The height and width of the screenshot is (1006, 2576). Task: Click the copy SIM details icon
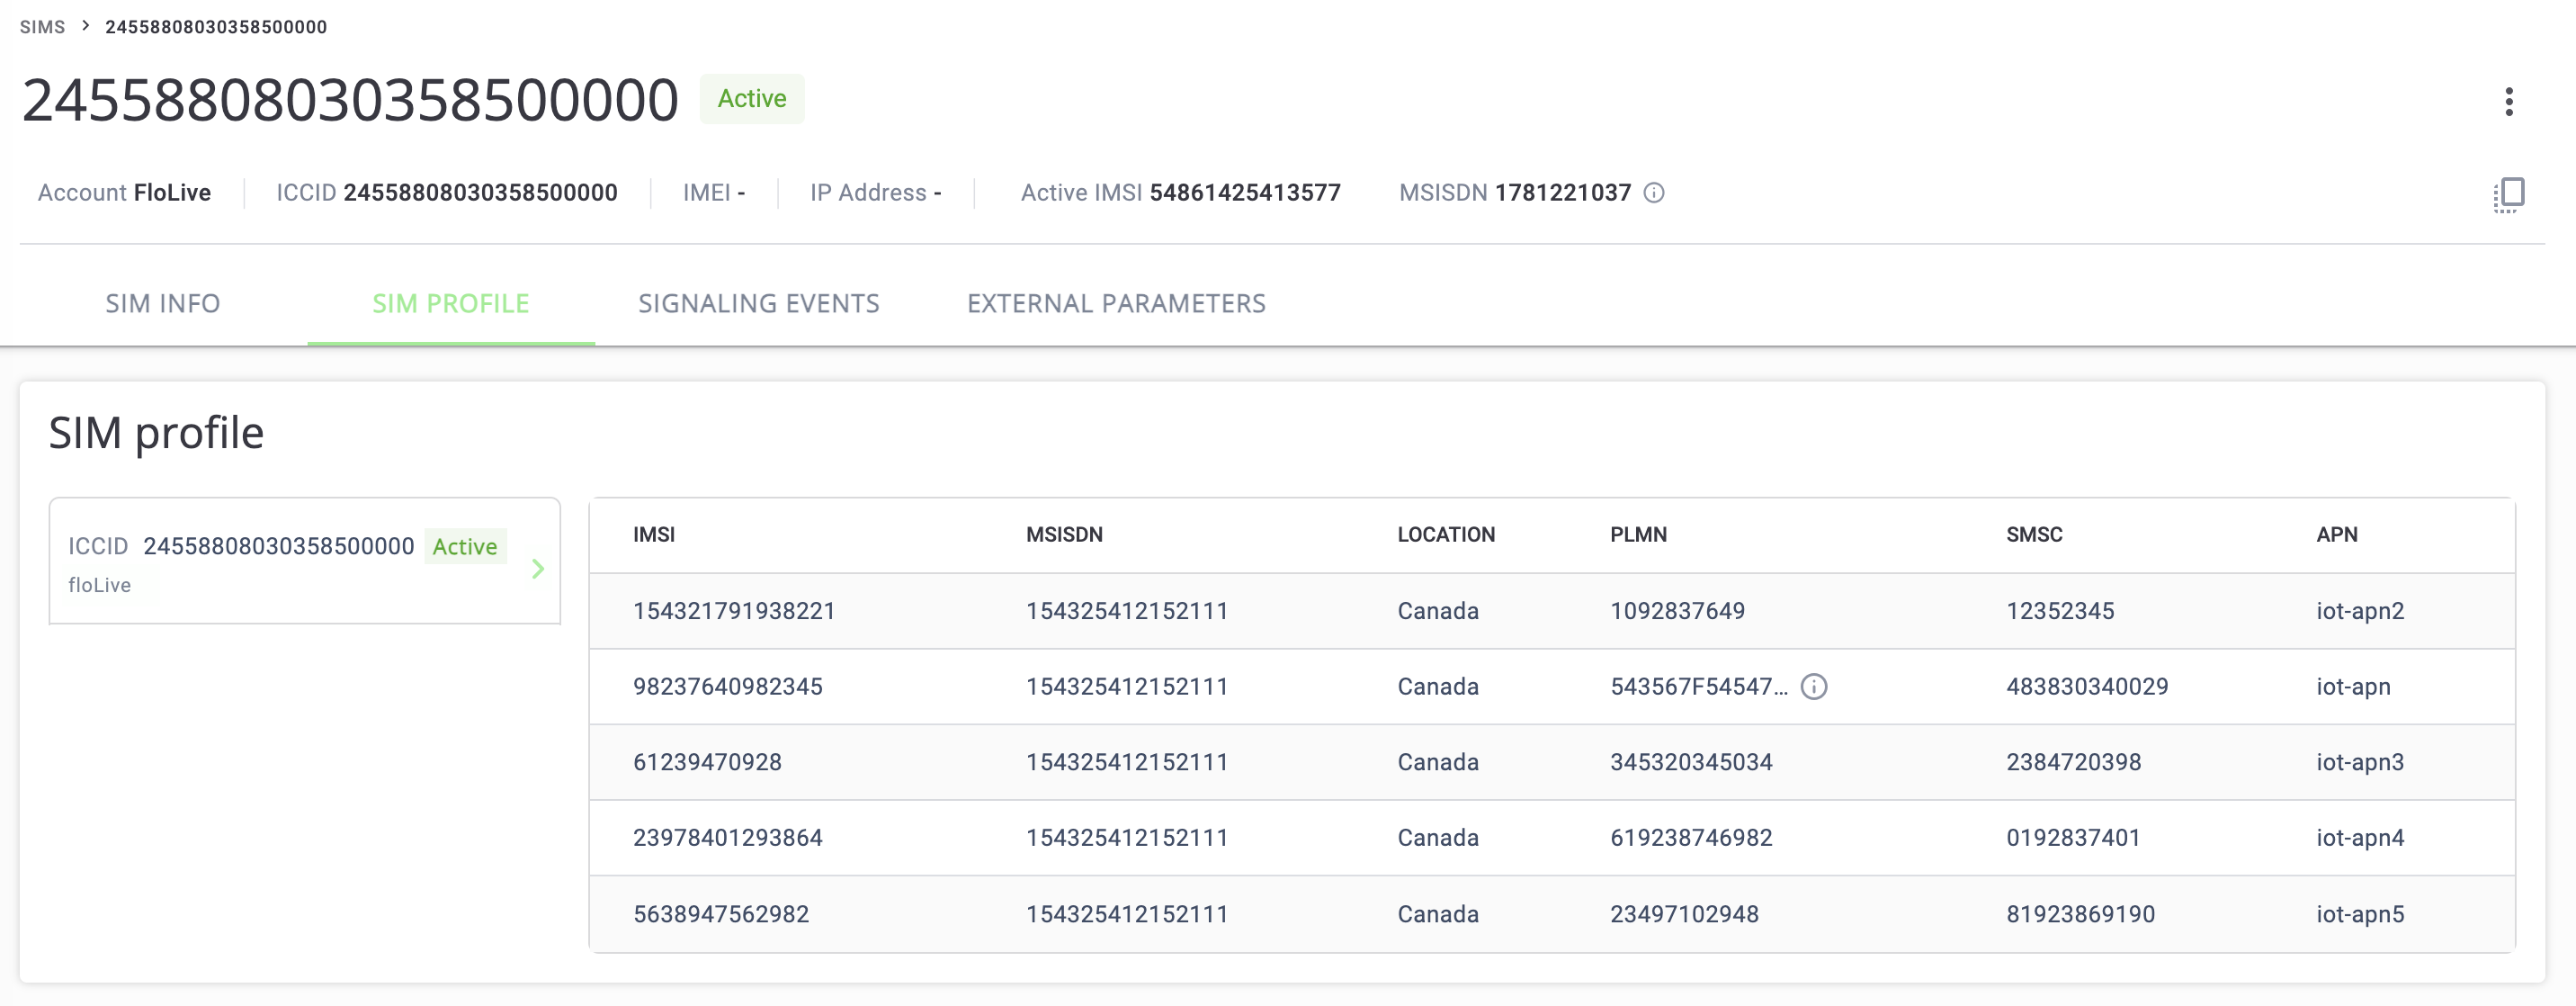coord(2508,194)
